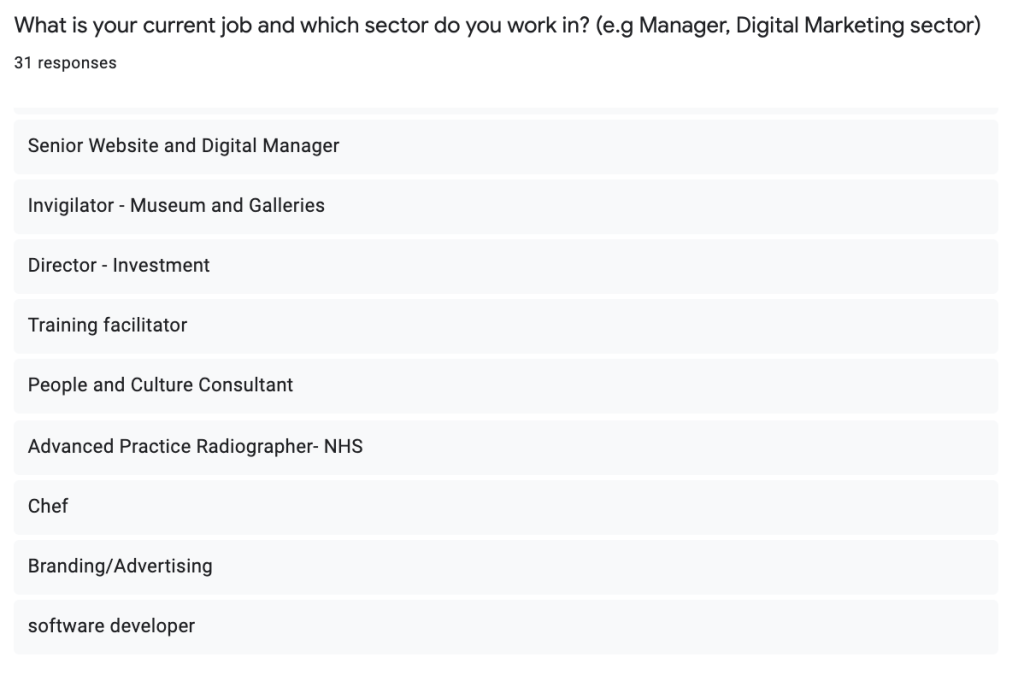1024x675 pixels.
Task: Click the 'Director - Investment' response row
Action: point(119,266)
